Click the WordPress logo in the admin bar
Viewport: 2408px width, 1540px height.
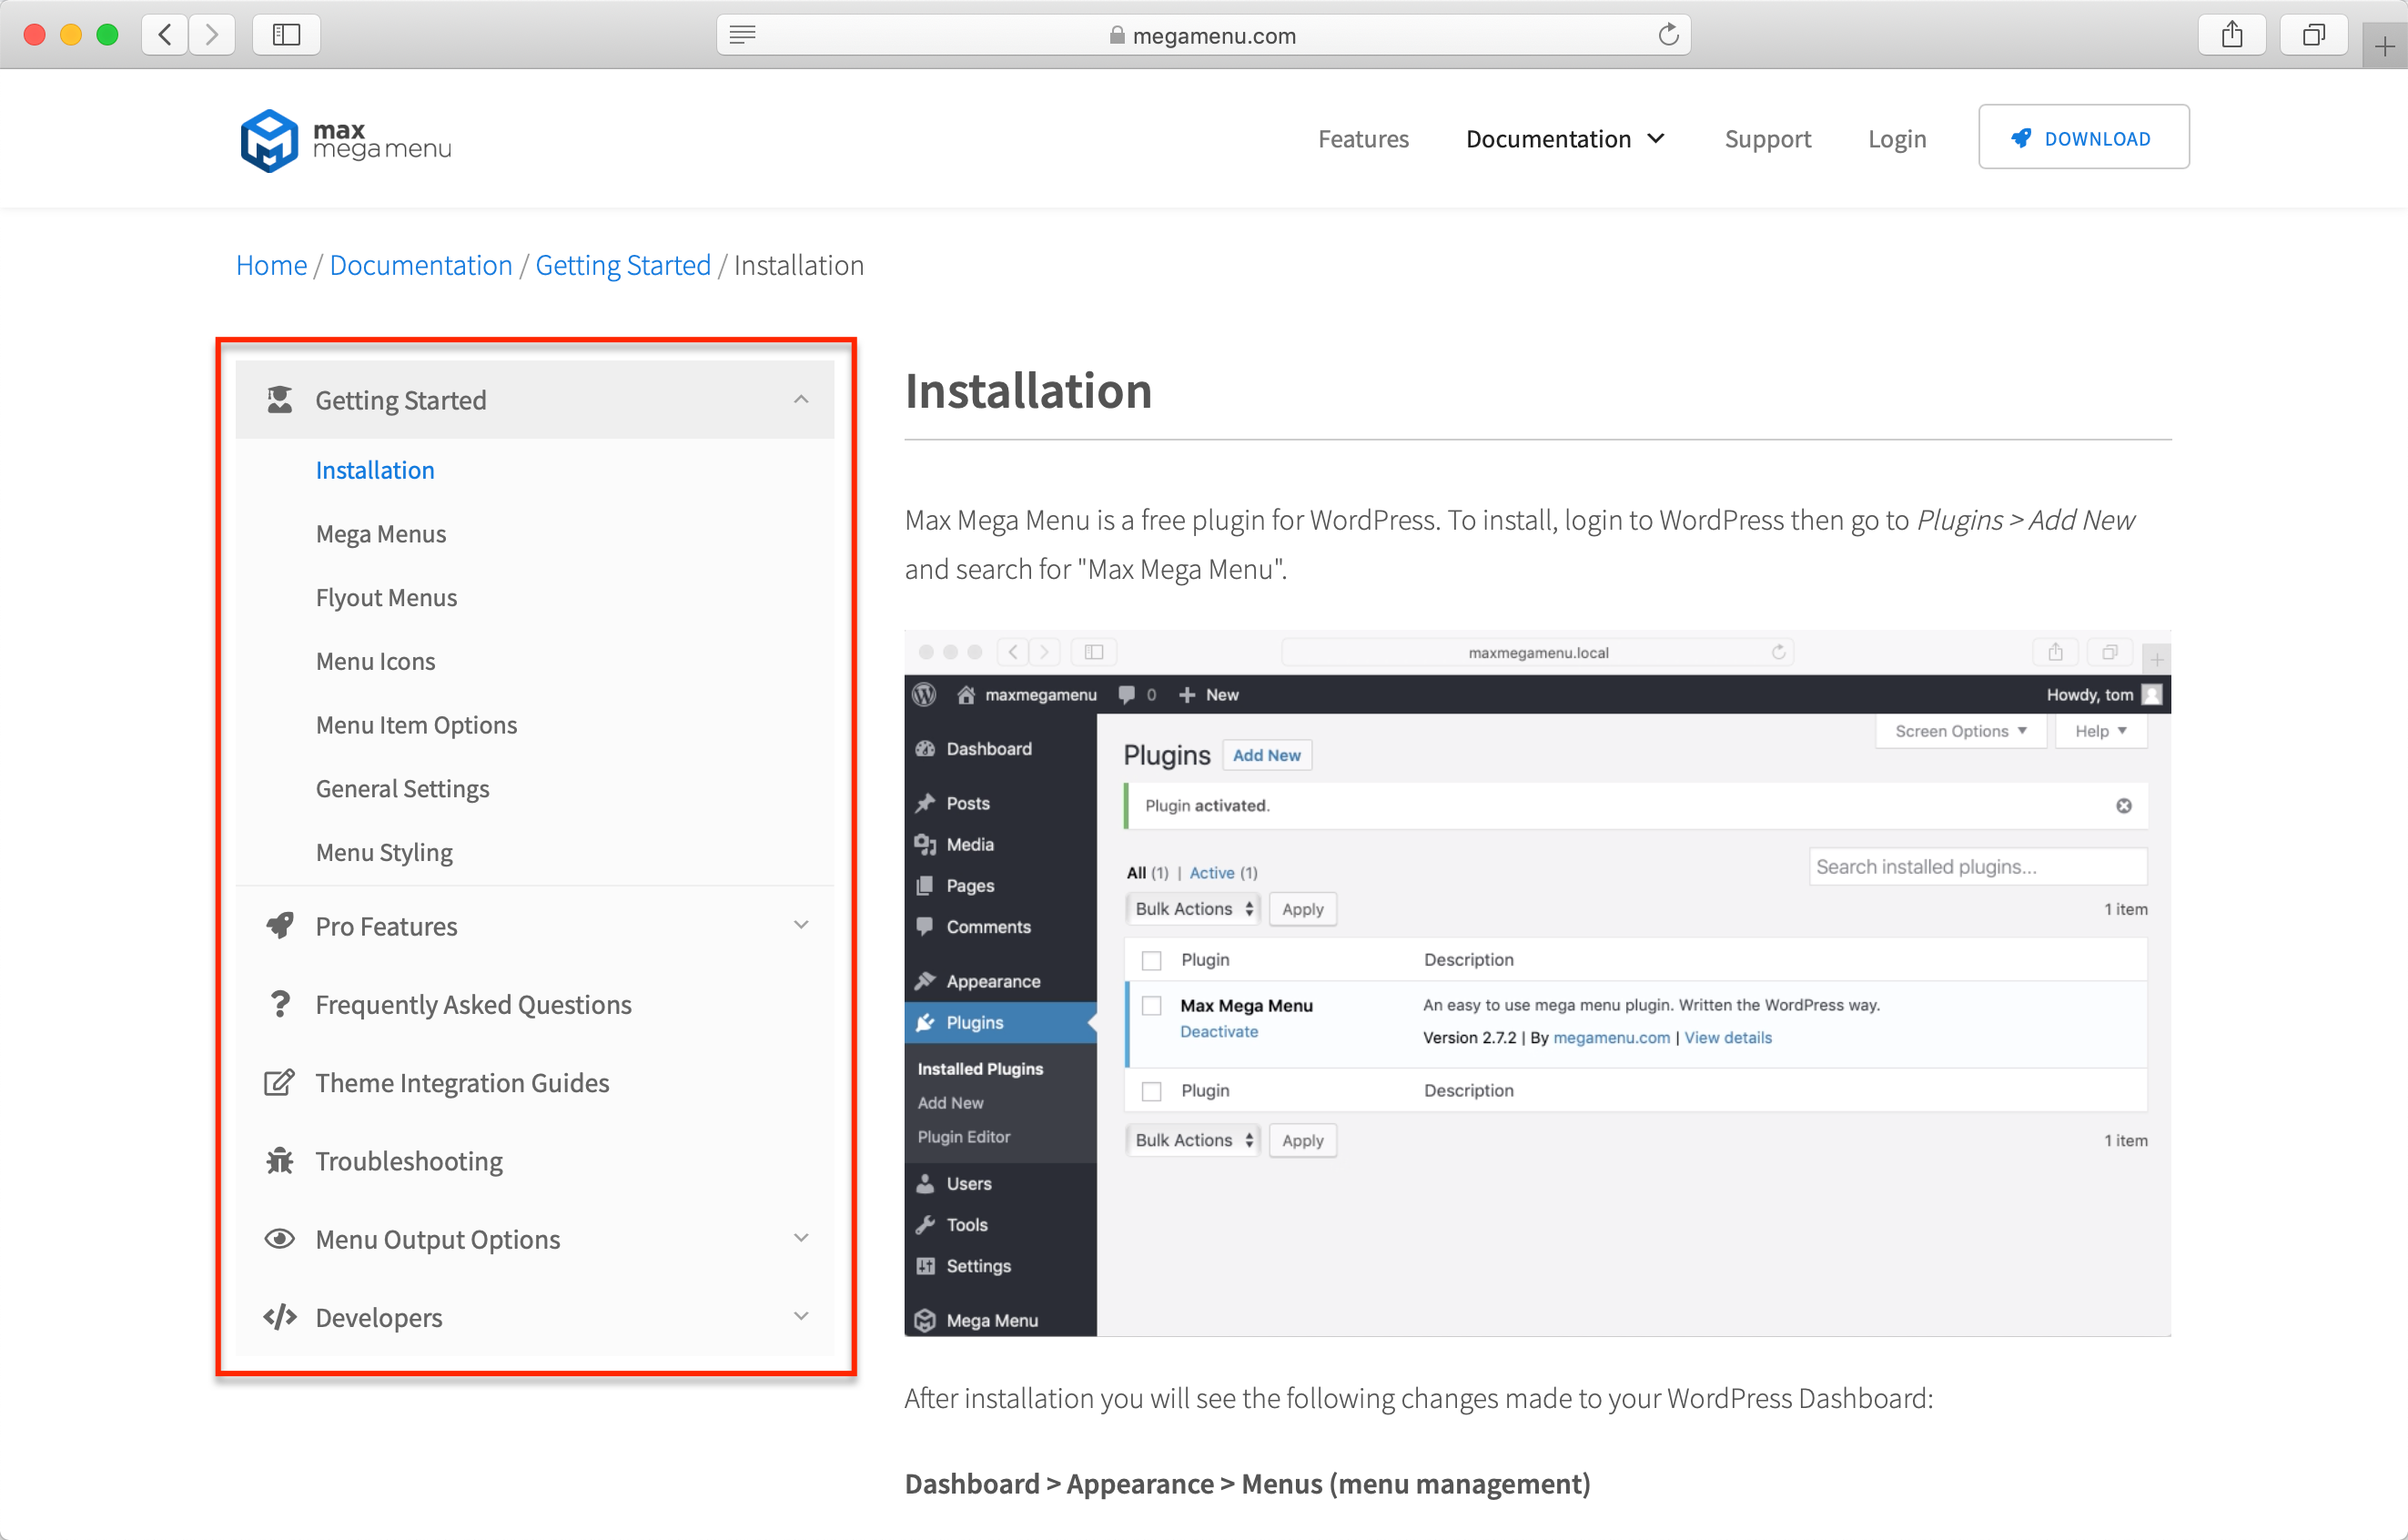pyautogui.click(x=925, y=694)
